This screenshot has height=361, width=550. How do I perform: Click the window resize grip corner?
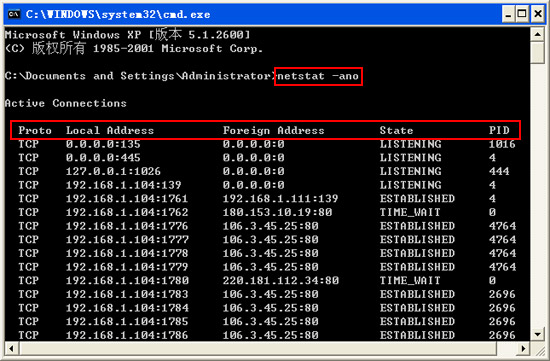tap(538, 349)
